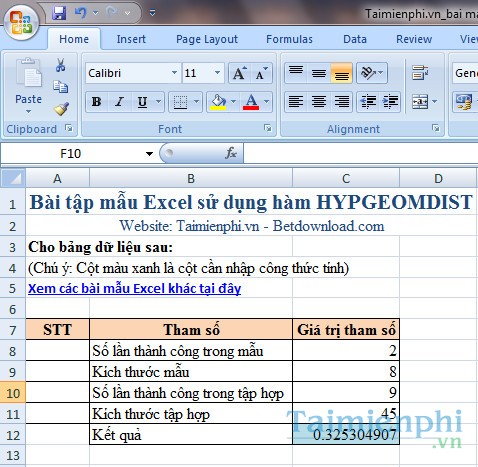The width and height of the screenshot is (478, 467).
Task: Set the orientation of cell text
Action: pyautogui.click(x=372, y=73)
